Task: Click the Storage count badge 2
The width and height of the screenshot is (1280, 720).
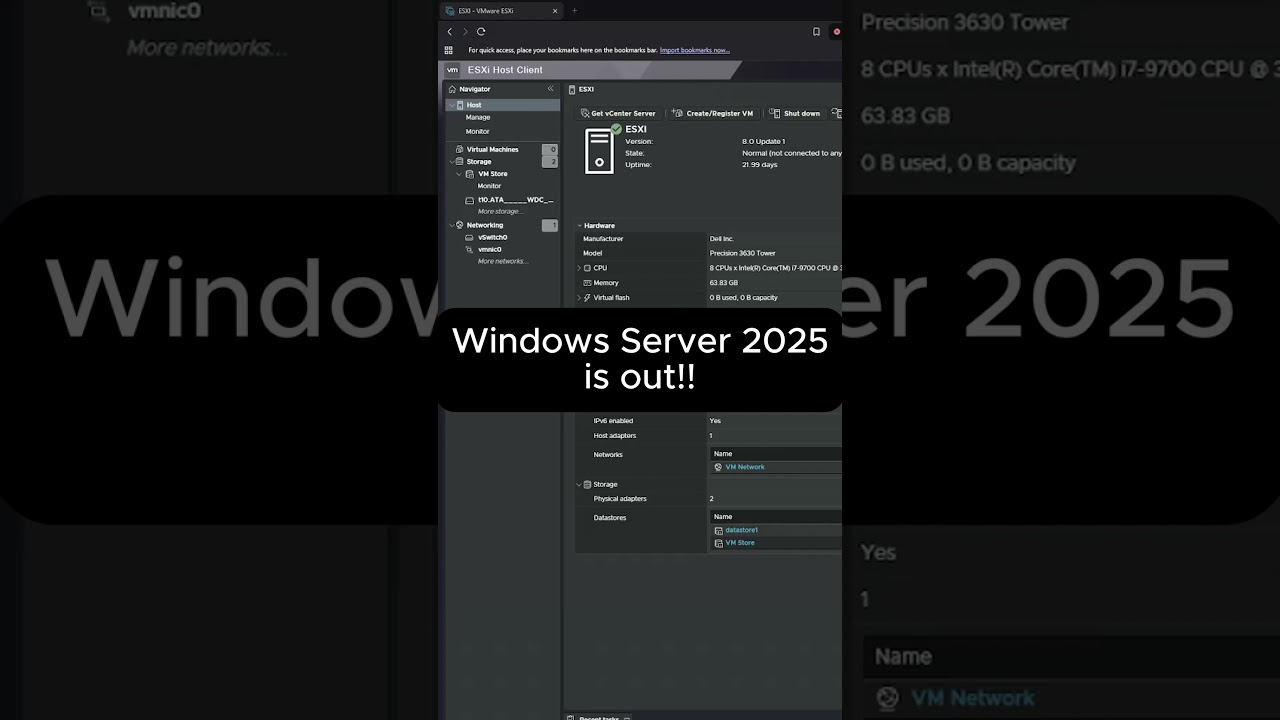Action: [x=550, y=161]
